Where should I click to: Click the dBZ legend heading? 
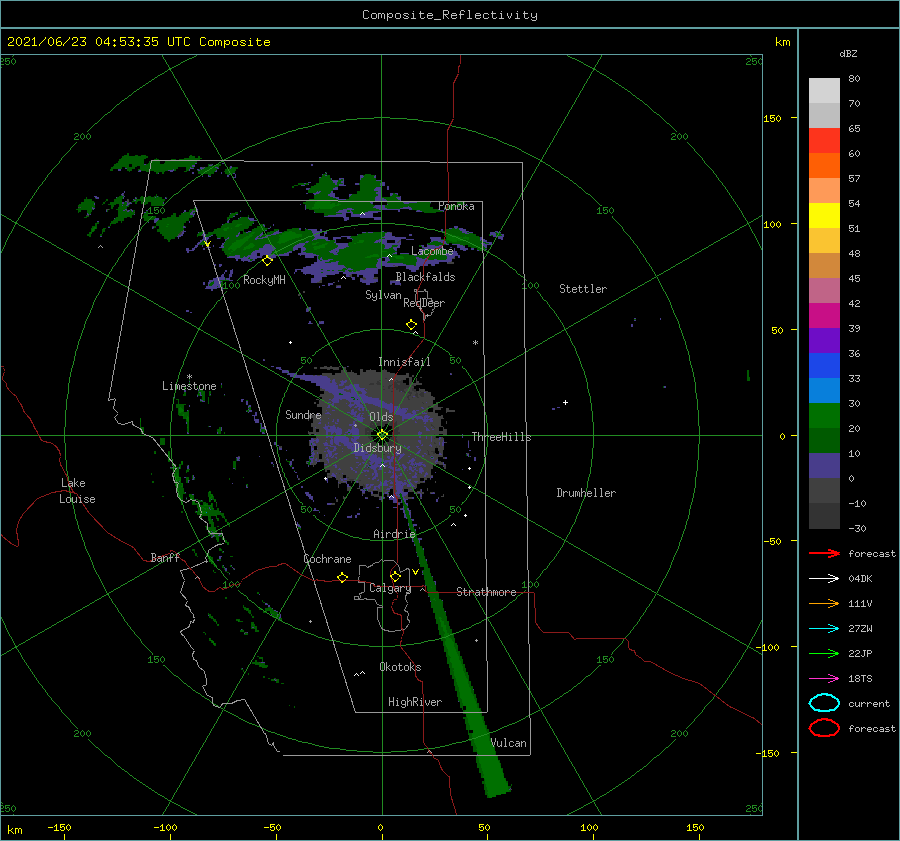tap(848, 53)
